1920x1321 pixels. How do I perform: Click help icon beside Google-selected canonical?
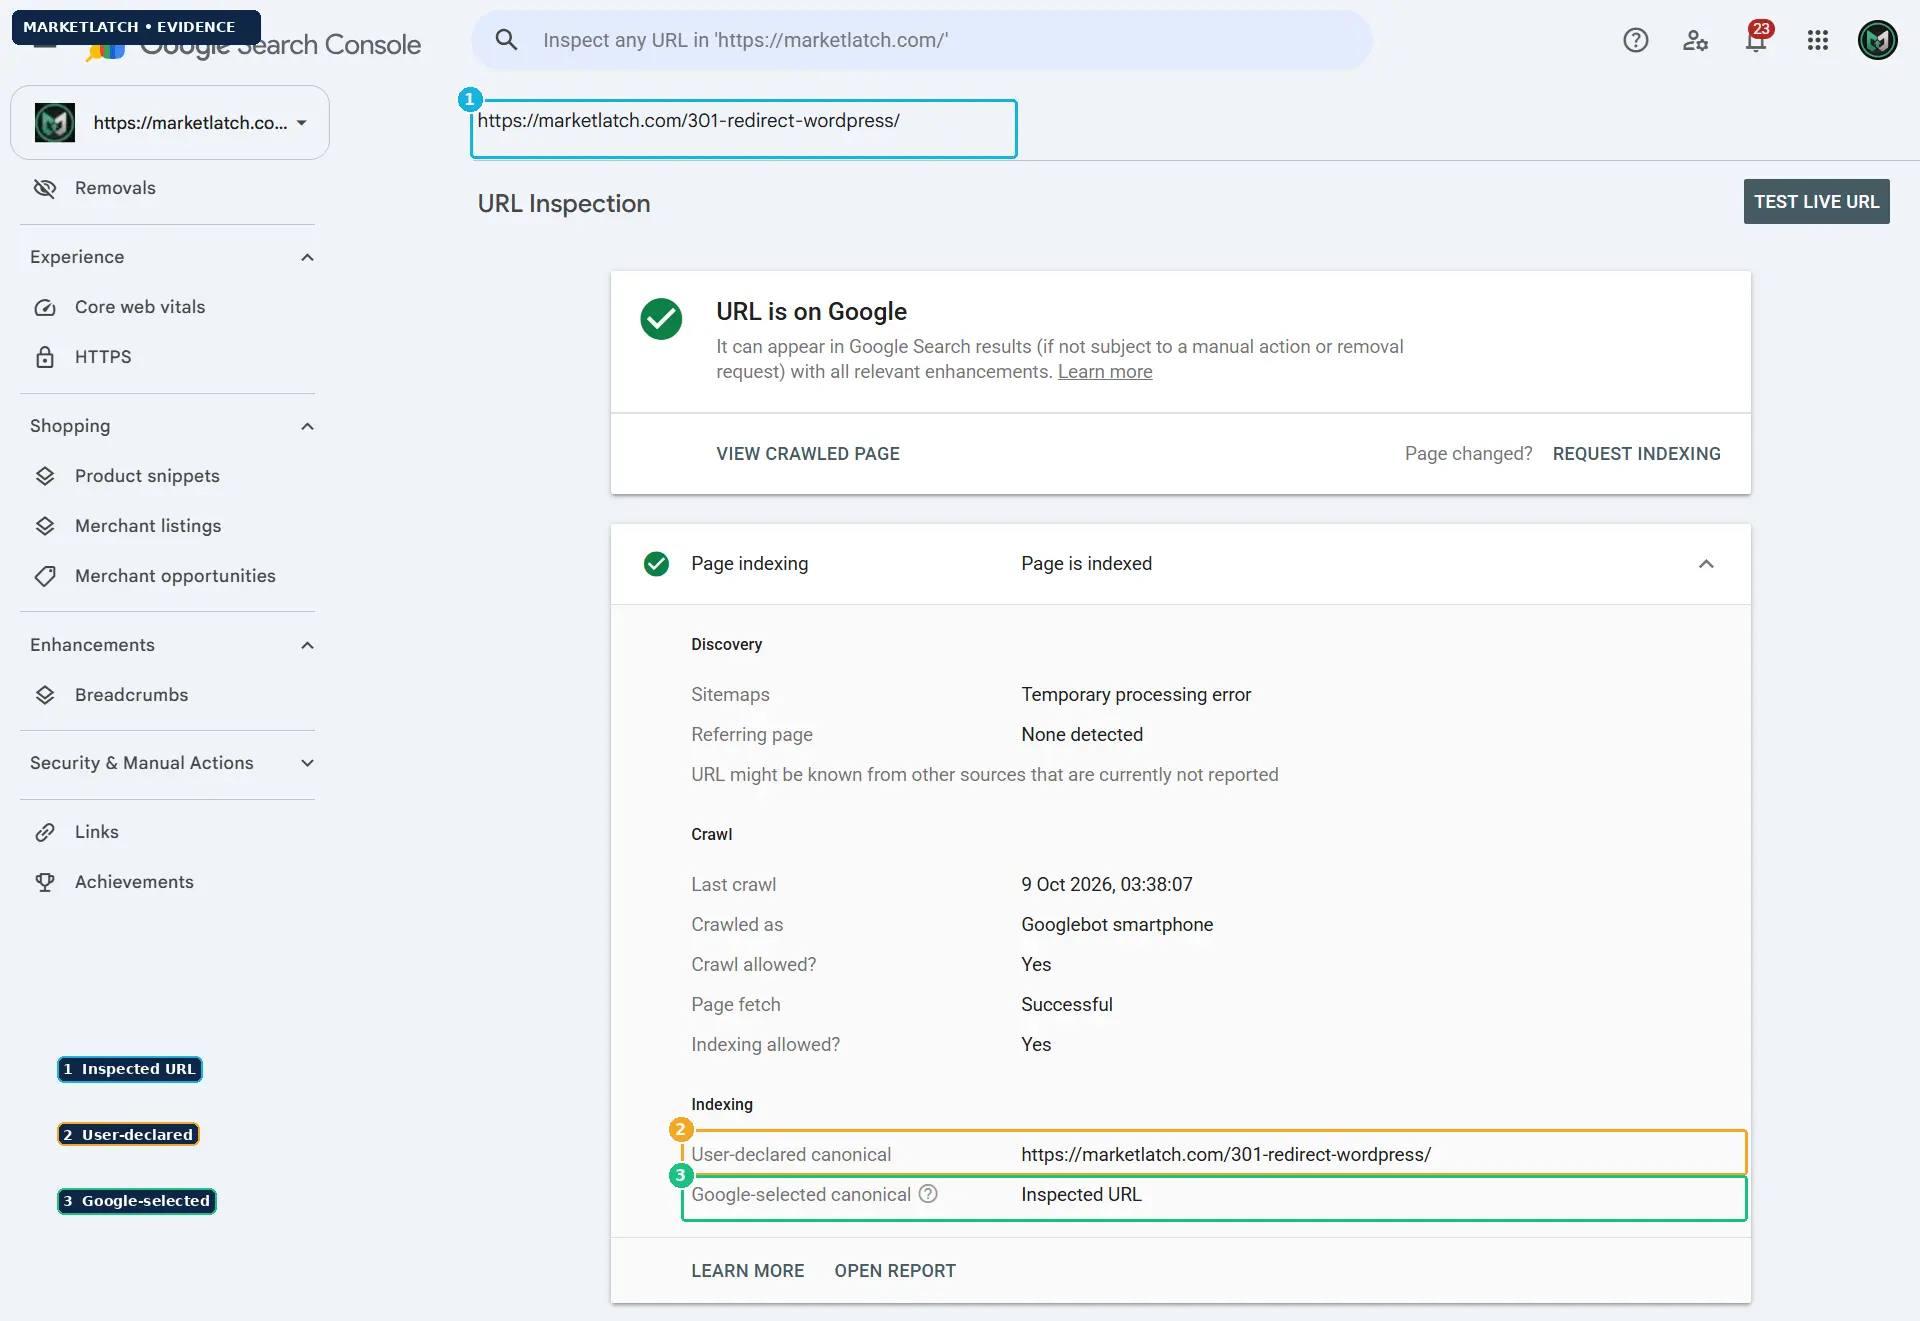click(x=928, y=1194)
